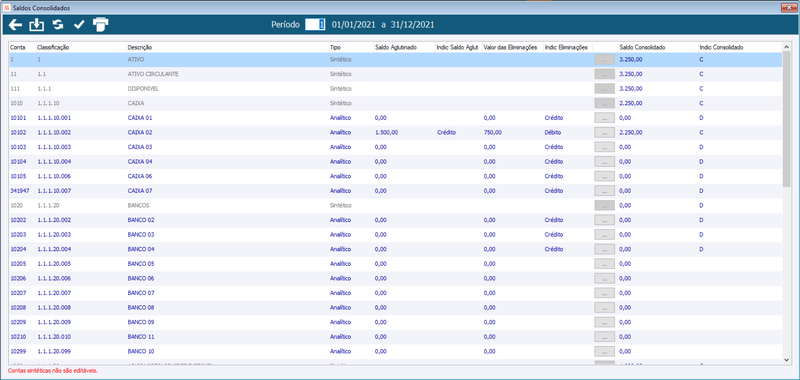Image resolution: width=800 pixels, height=380 pixels.
Task: Select the BANCOS synthetic account row
Action: tap(395, 206)
